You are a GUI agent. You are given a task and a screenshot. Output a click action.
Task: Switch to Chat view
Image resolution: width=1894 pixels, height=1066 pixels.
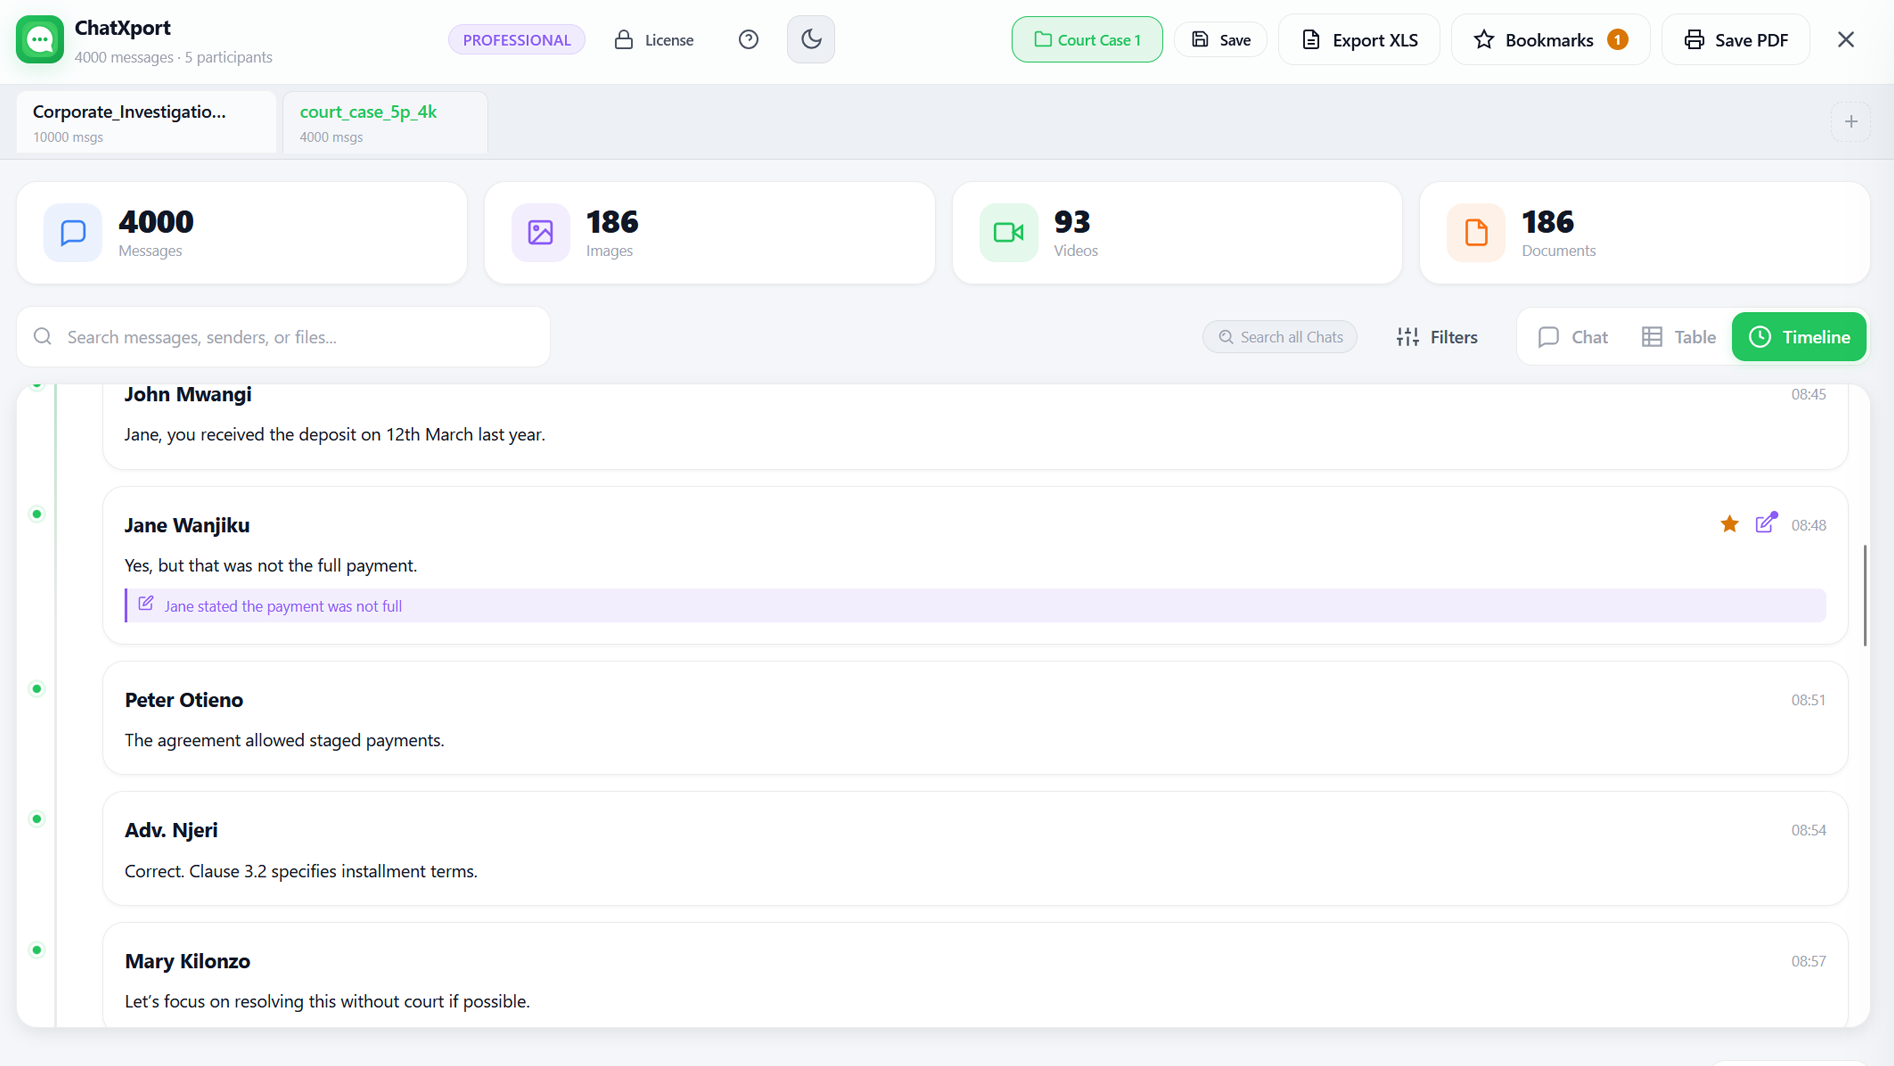[x=1573, y=337]
